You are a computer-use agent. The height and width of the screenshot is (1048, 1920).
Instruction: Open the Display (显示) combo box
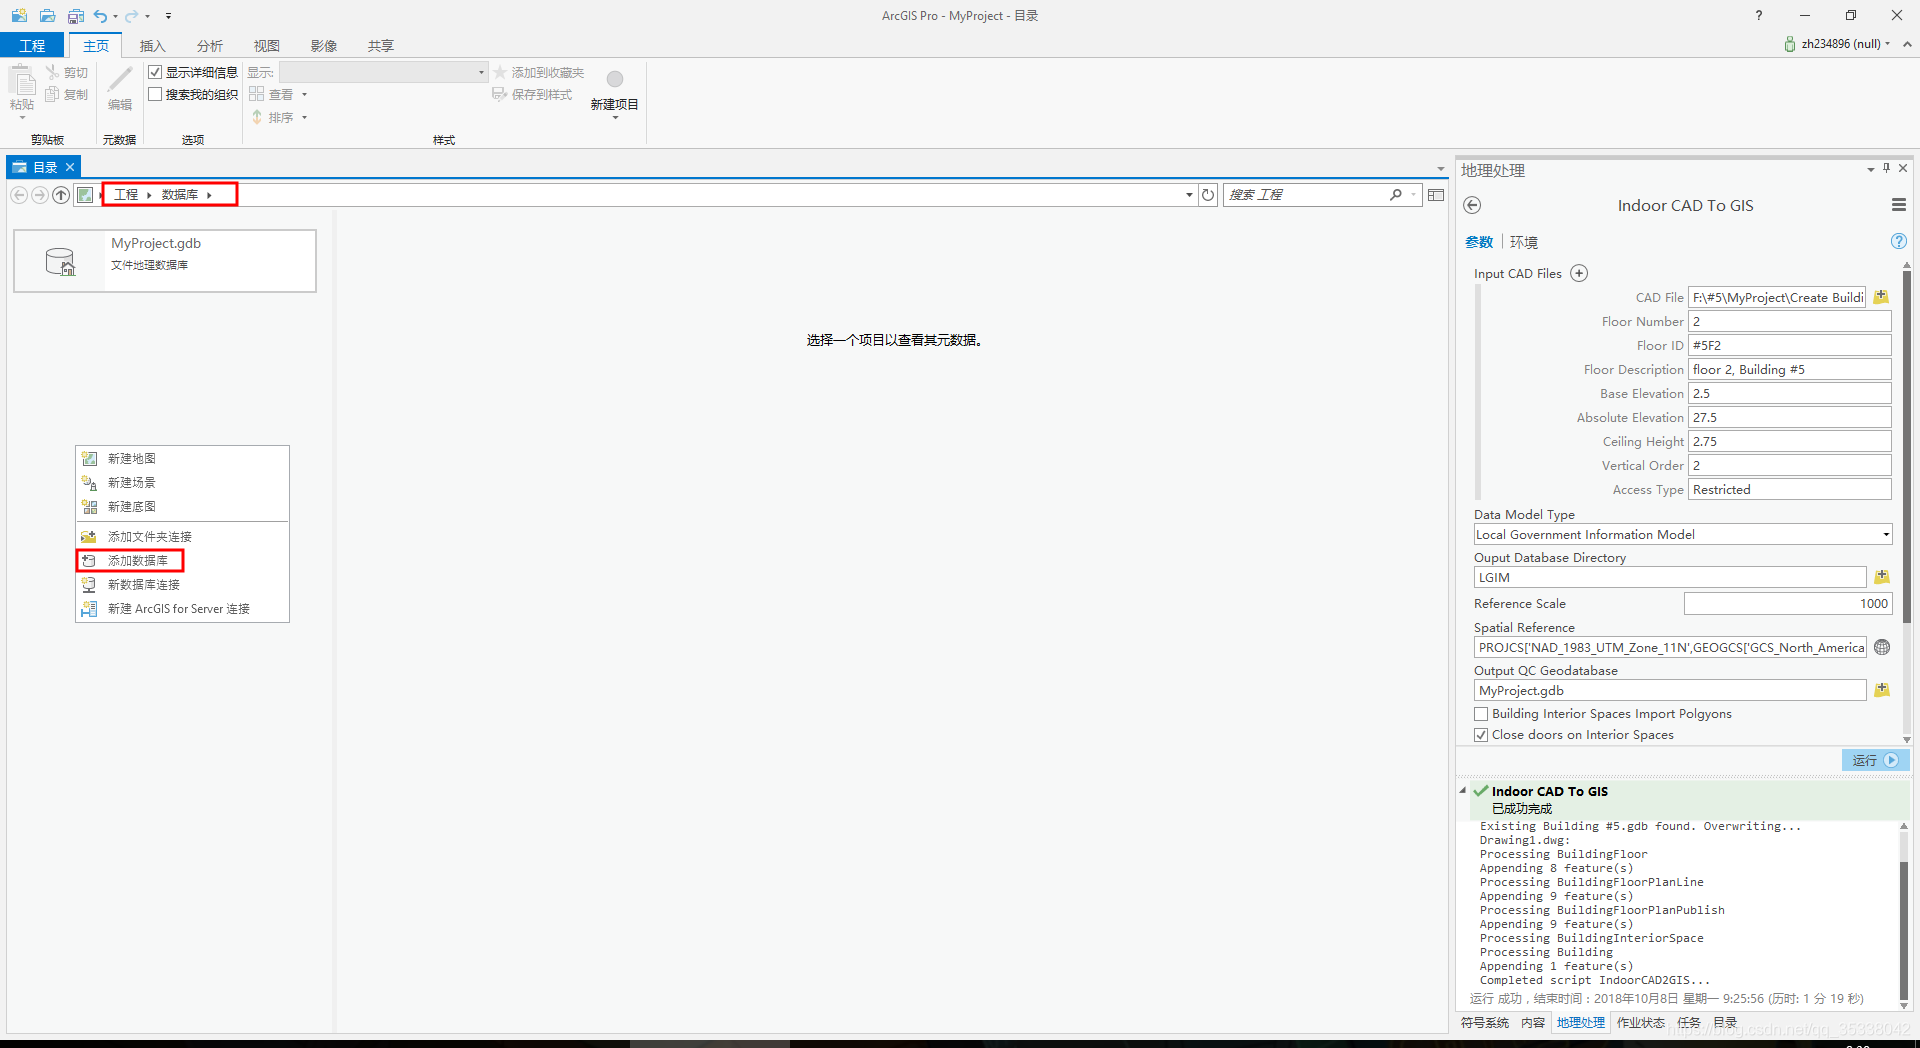point(383,72)
